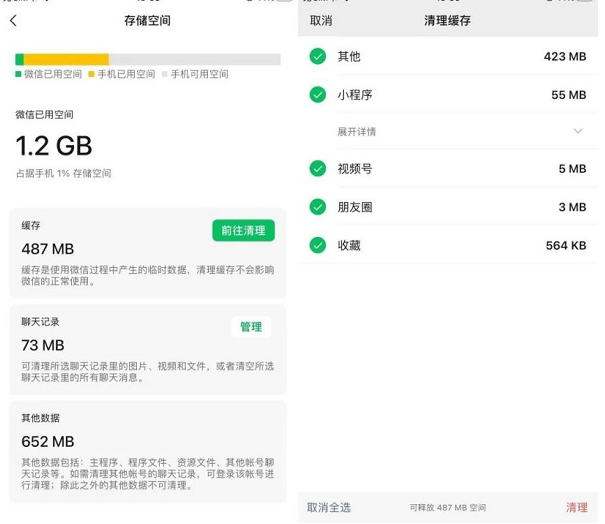Tap the 3 MB size label
This screenshot has height=524, width=605.
[x=572, y=207]
